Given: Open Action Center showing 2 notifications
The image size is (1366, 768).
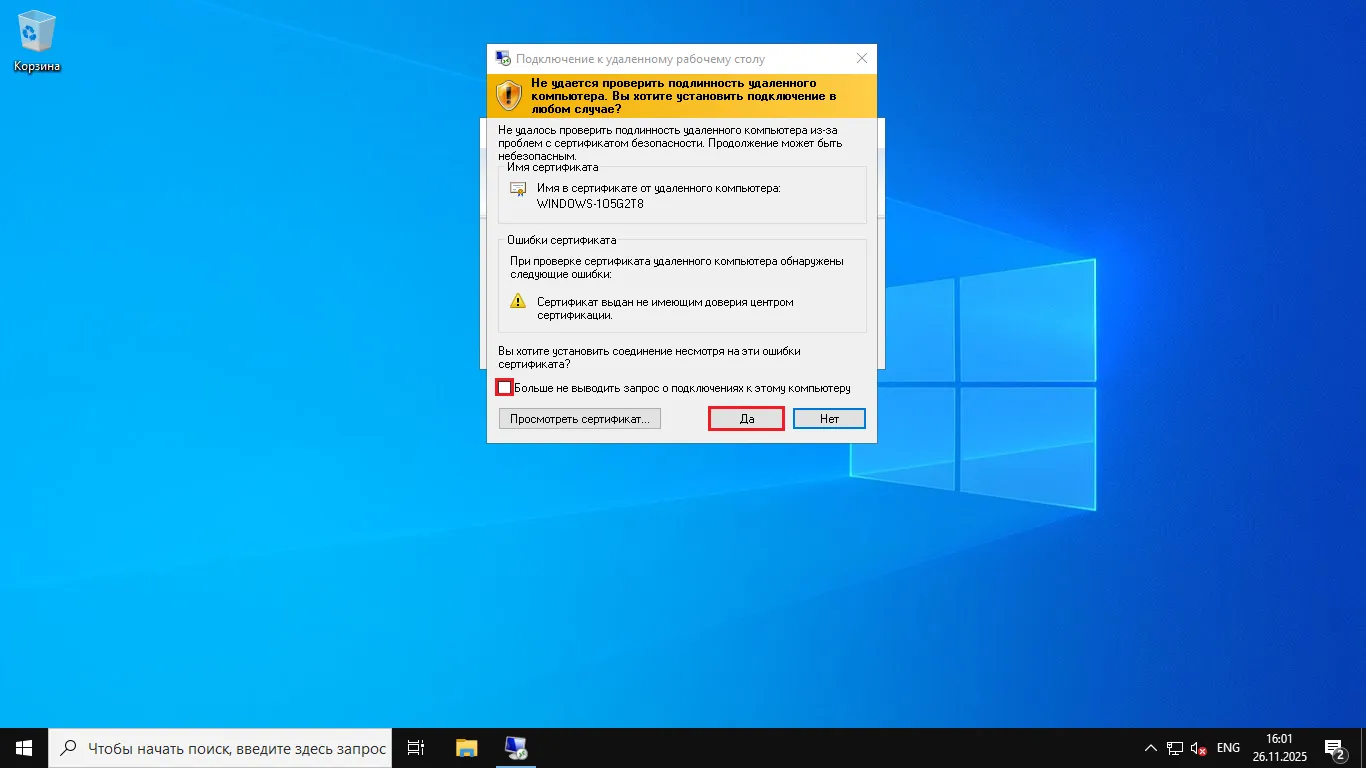Looking at the screenshot, I should pos(1334,747).
